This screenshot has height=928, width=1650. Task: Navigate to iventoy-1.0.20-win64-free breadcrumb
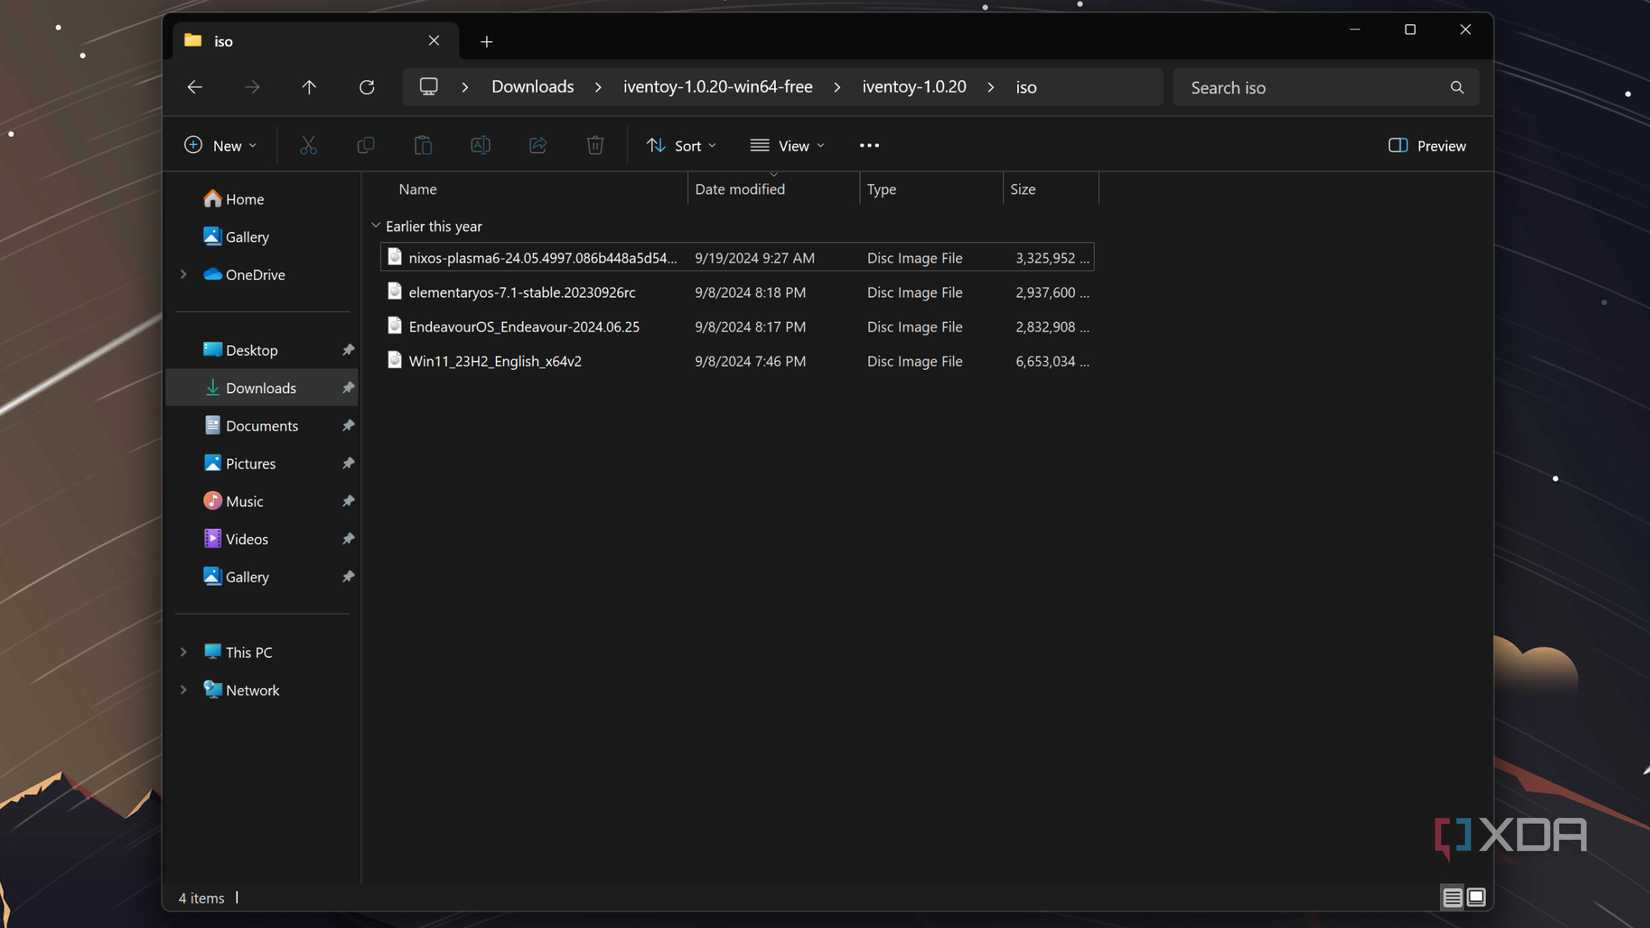(x=718, y=87)
